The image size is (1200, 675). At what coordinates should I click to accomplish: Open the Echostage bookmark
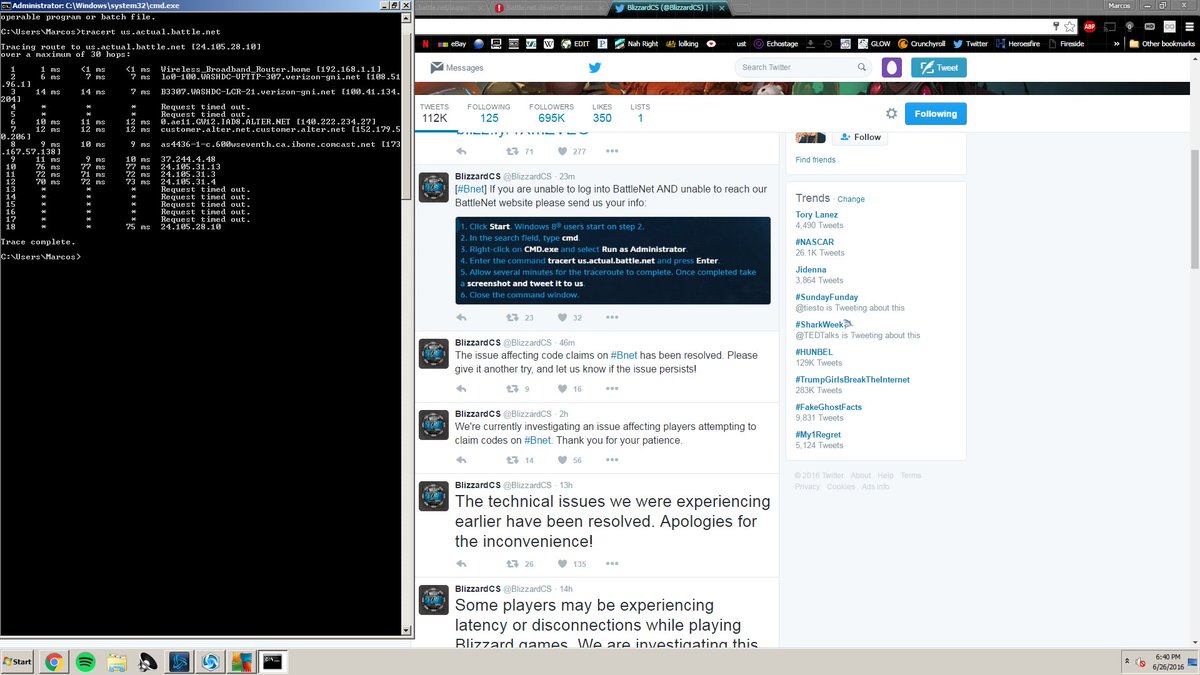775,44
